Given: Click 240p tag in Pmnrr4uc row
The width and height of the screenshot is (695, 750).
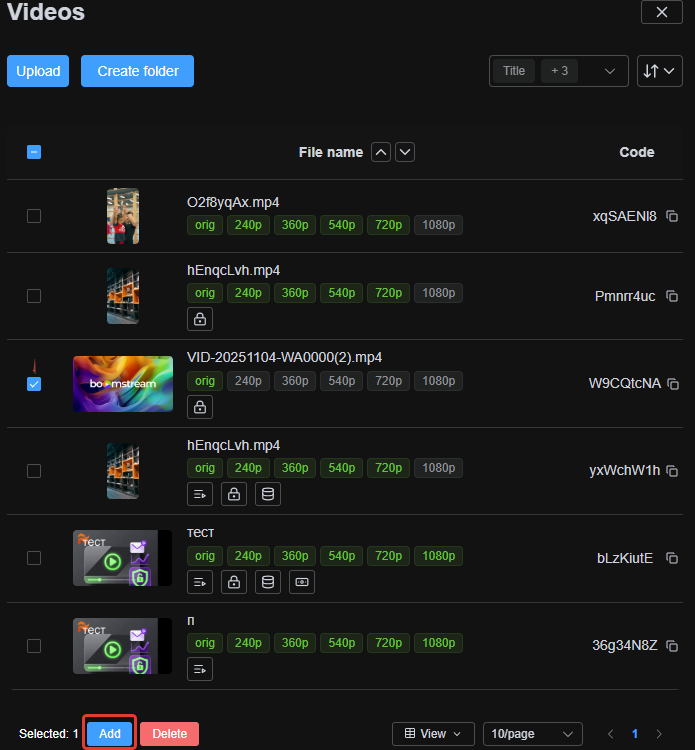Looking at the screenshot, I should [x=248, y=293].
